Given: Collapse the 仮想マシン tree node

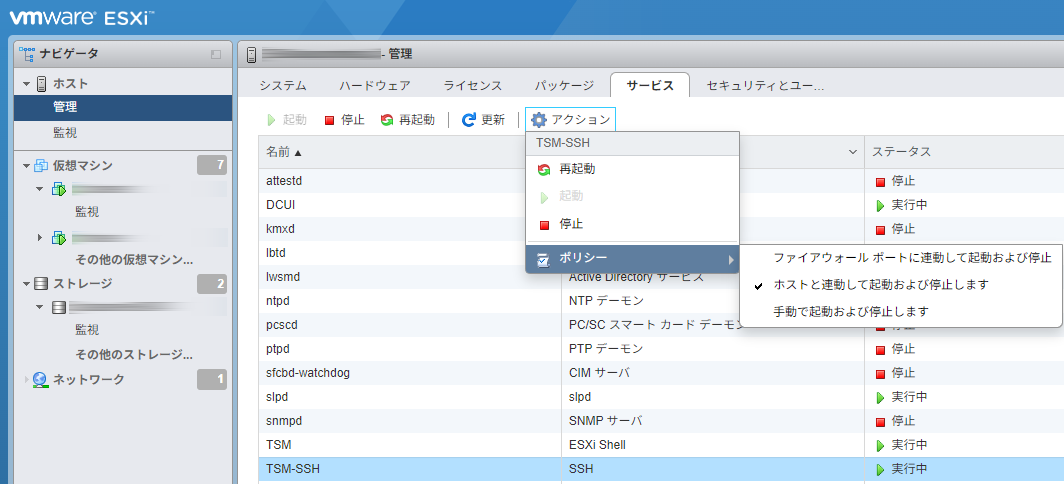Looking at the screenshot, I should 26,166.
